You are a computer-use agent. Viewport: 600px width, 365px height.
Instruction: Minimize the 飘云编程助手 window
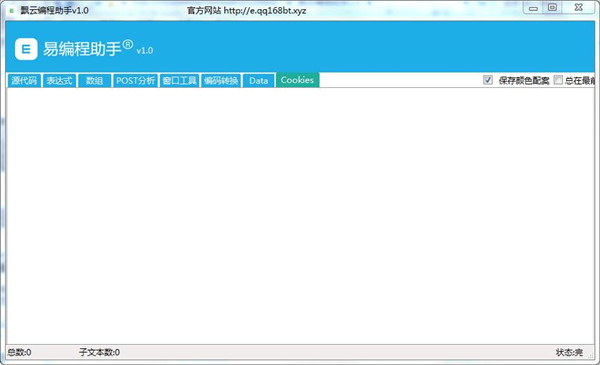click(x=533, y=8)
